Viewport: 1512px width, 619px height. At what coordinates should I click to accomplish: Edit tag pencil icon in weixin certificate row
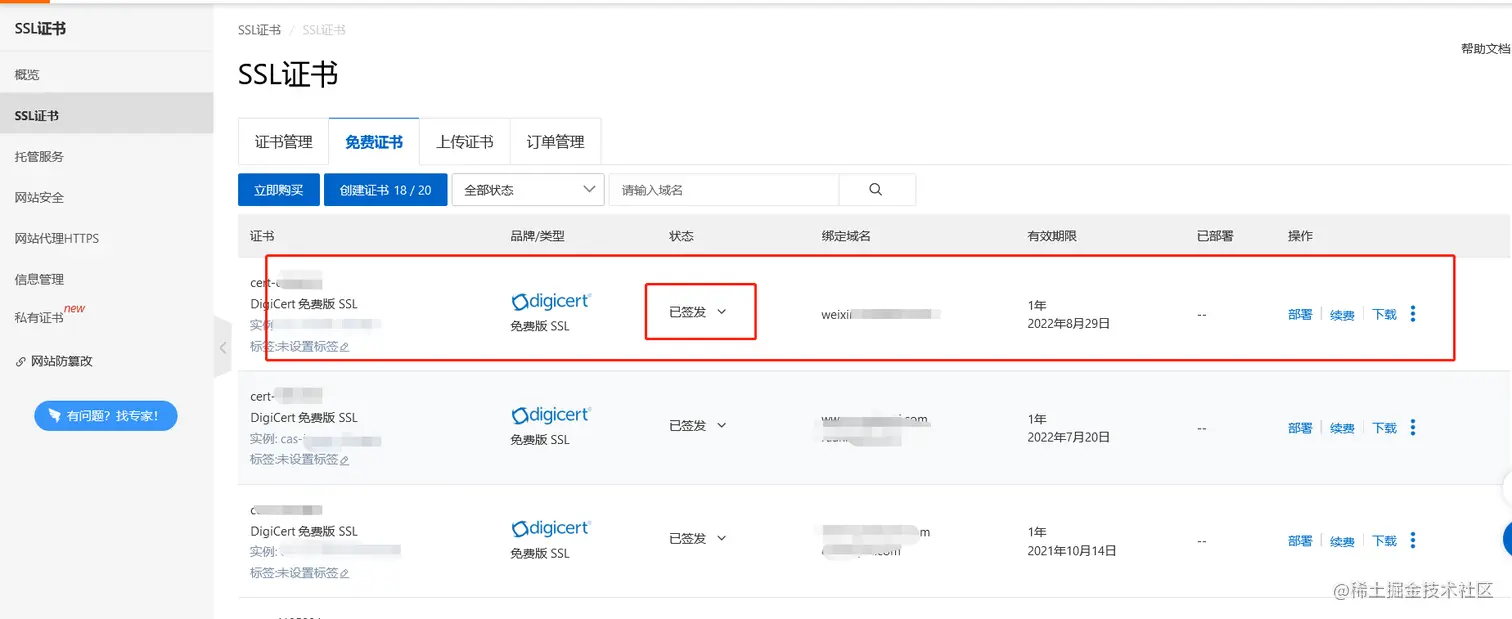pyautogui.click(x=344, y=347)
